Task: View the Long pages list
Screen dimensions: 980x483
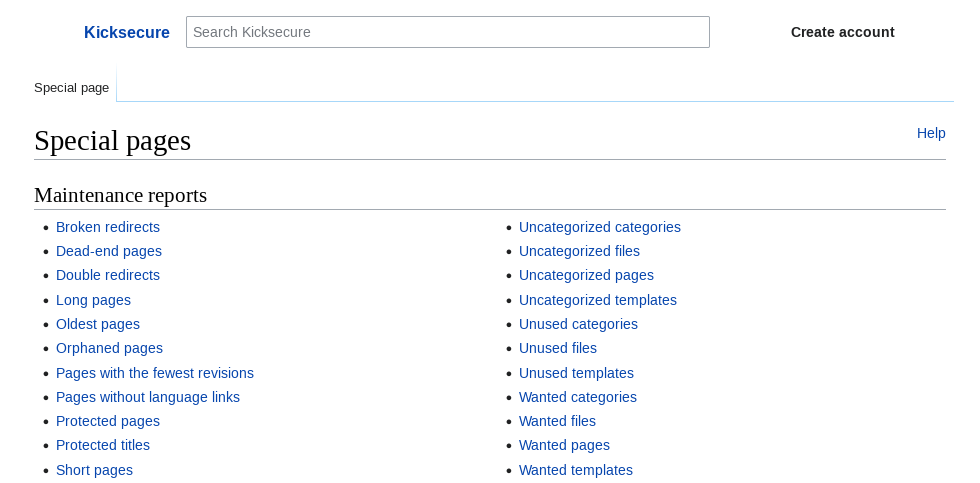Action: pos(93,300)
